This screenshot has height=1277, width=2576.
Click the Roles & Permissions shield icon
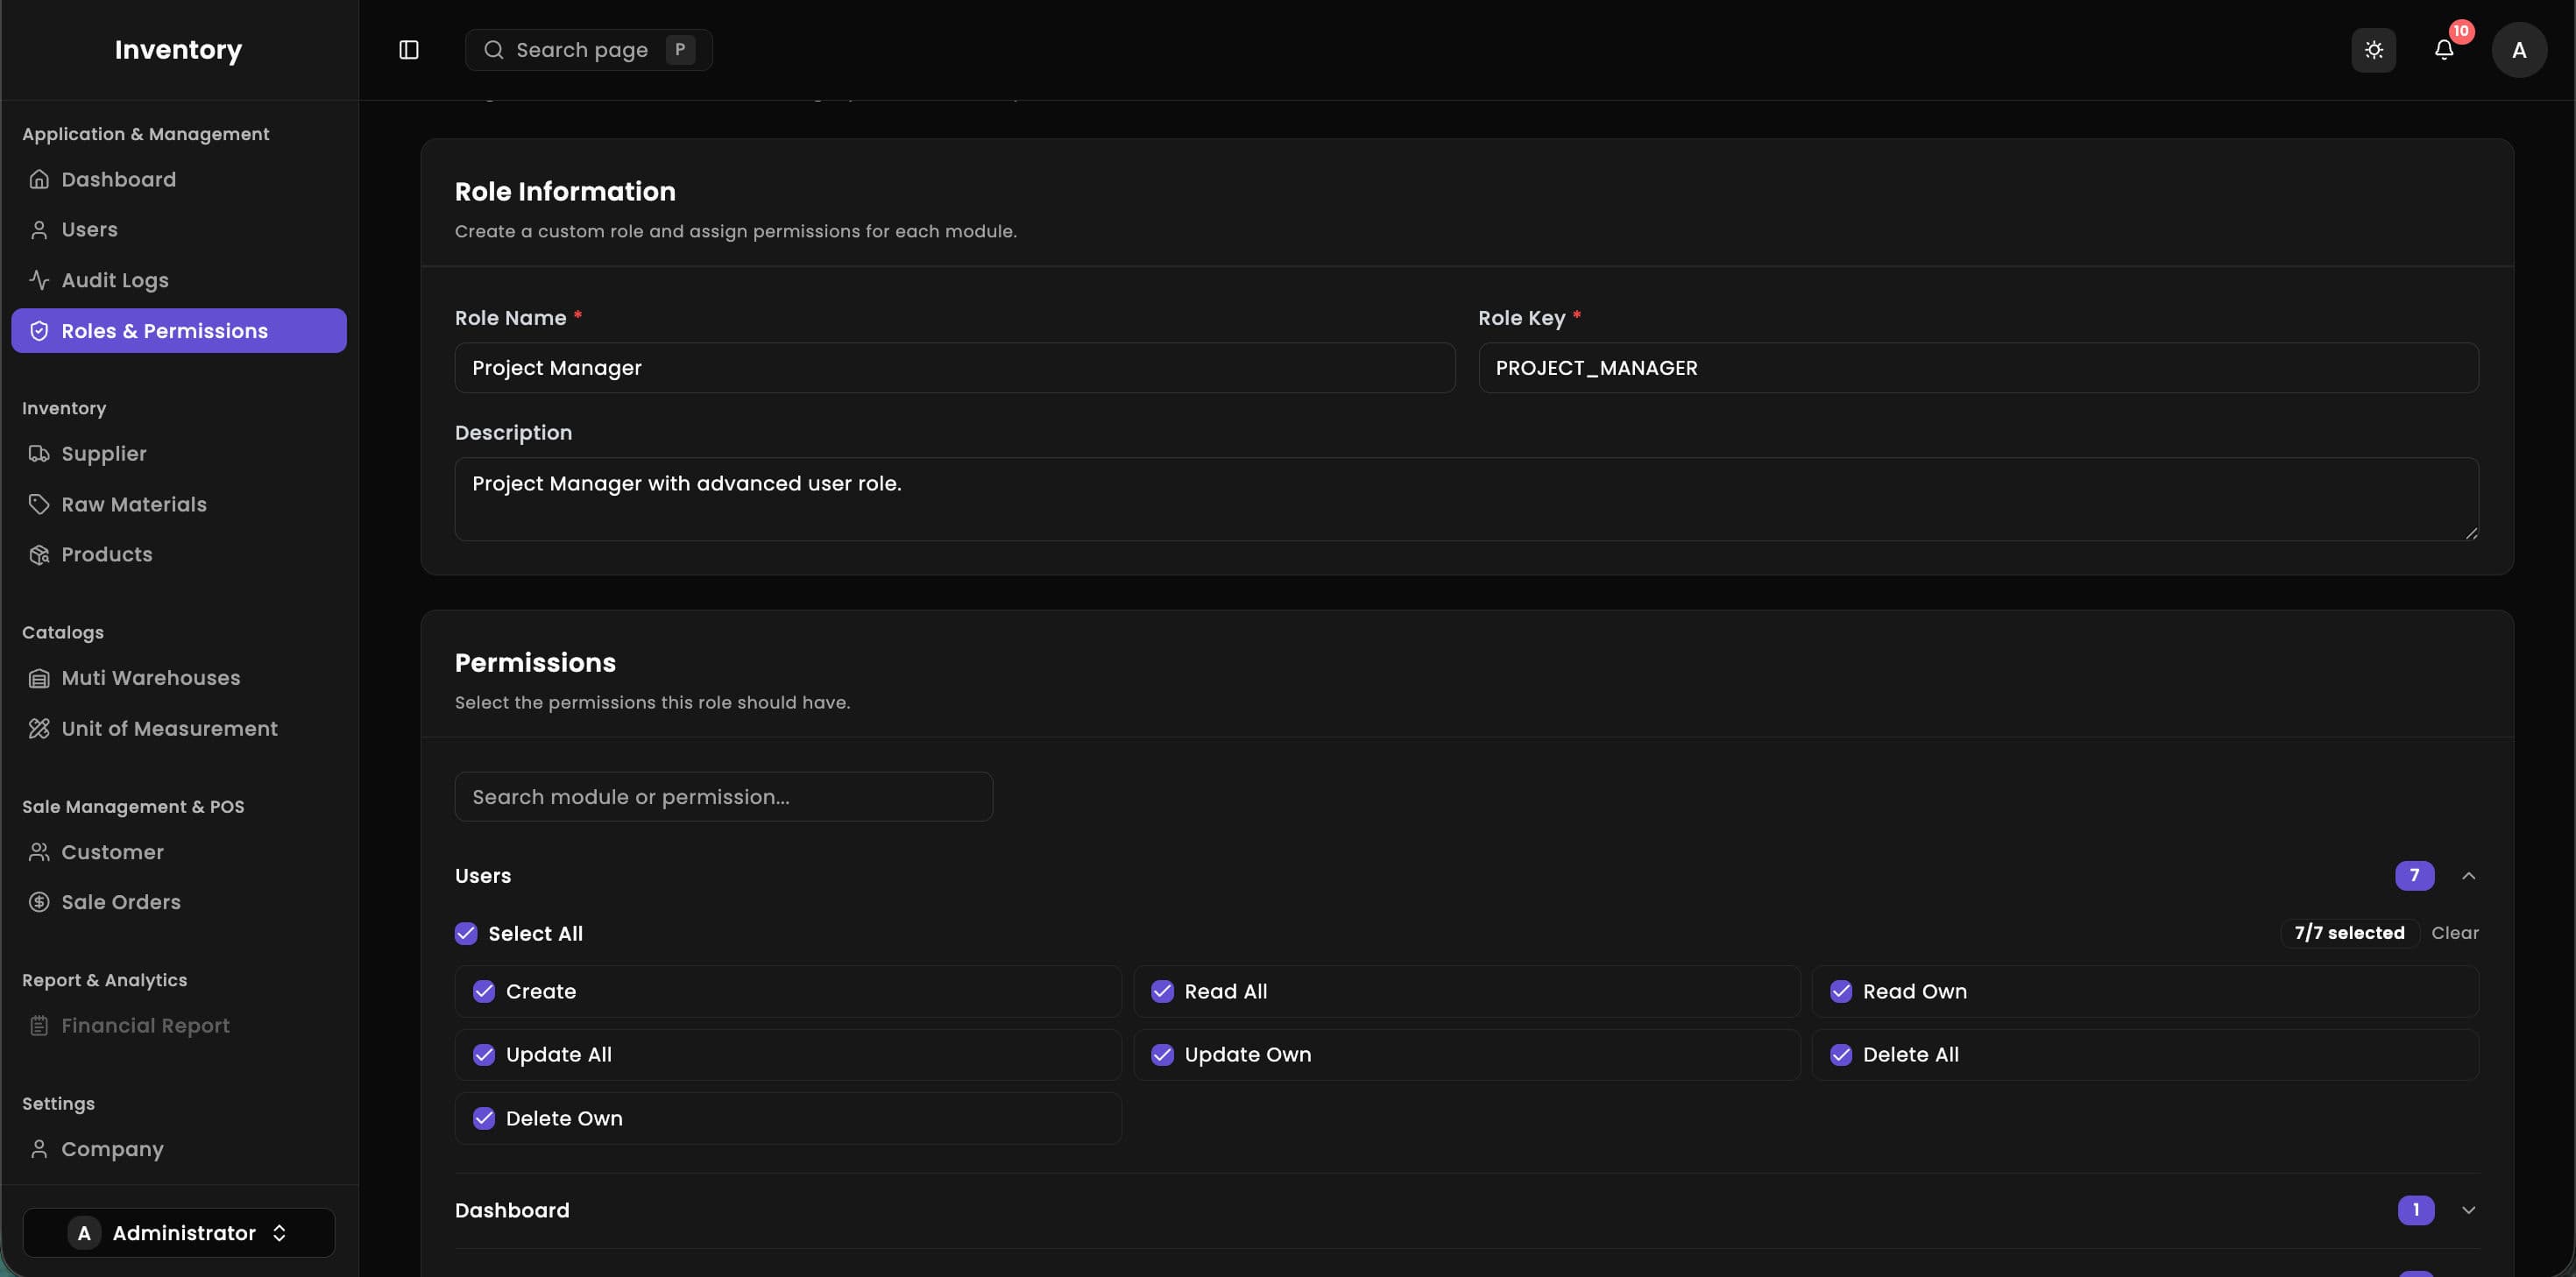tap(39, 331)
